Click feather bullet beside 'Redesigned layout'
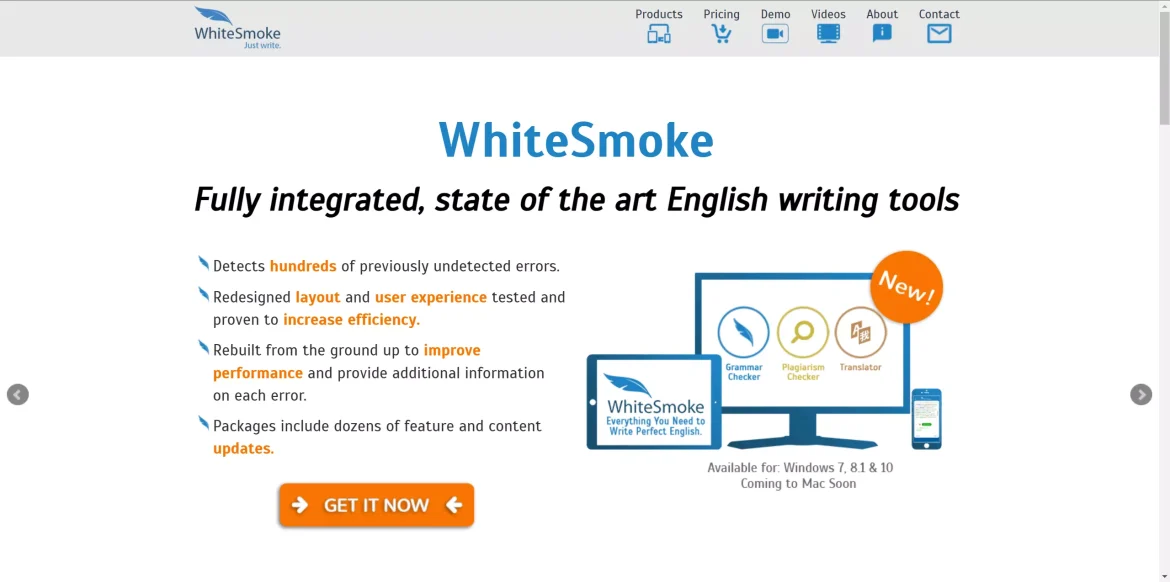The width and height of the screenshot is (1170, 582). tap(203, 294)
